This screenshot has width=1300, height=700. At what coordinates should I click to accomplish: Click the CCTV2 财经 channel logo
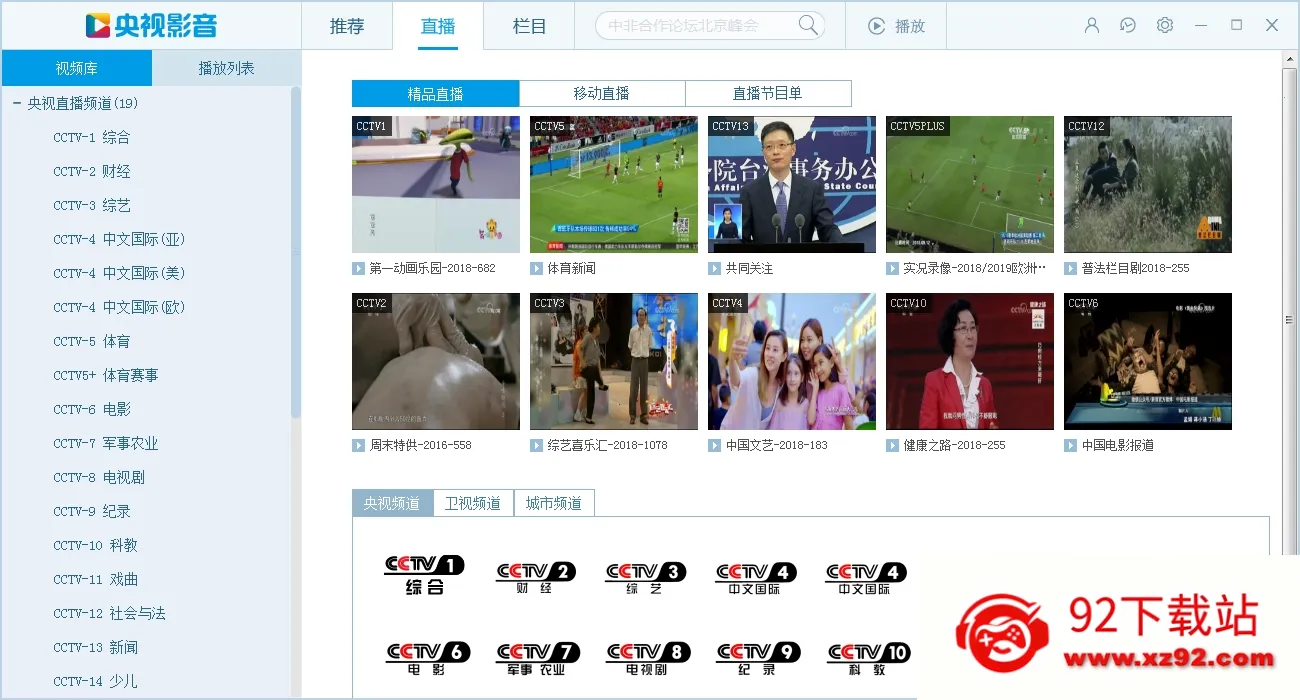click(x=536, y=577)
